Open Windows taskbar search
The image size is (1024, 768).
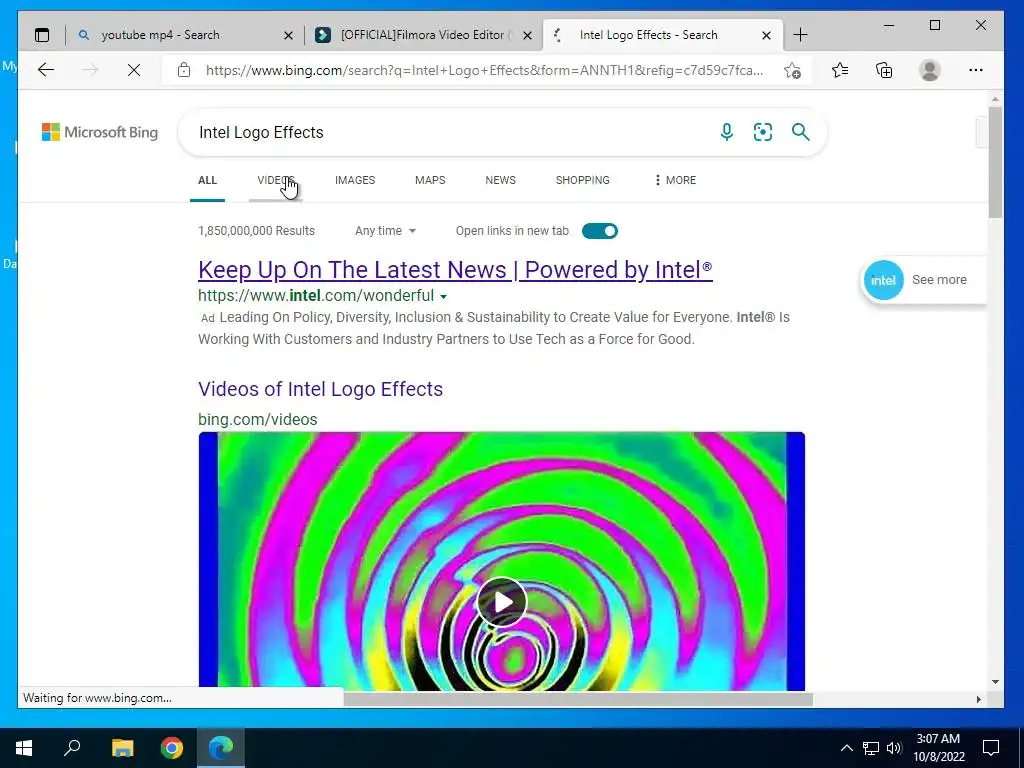point(72,748)
